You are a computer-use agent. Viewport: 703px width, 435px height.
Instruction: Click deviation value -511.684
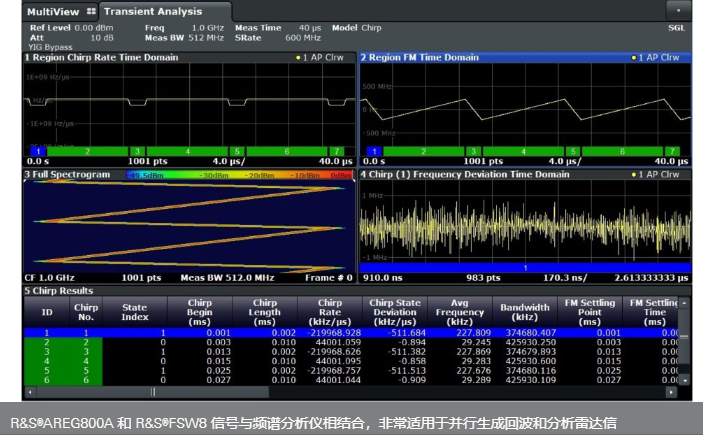point(408,333)
